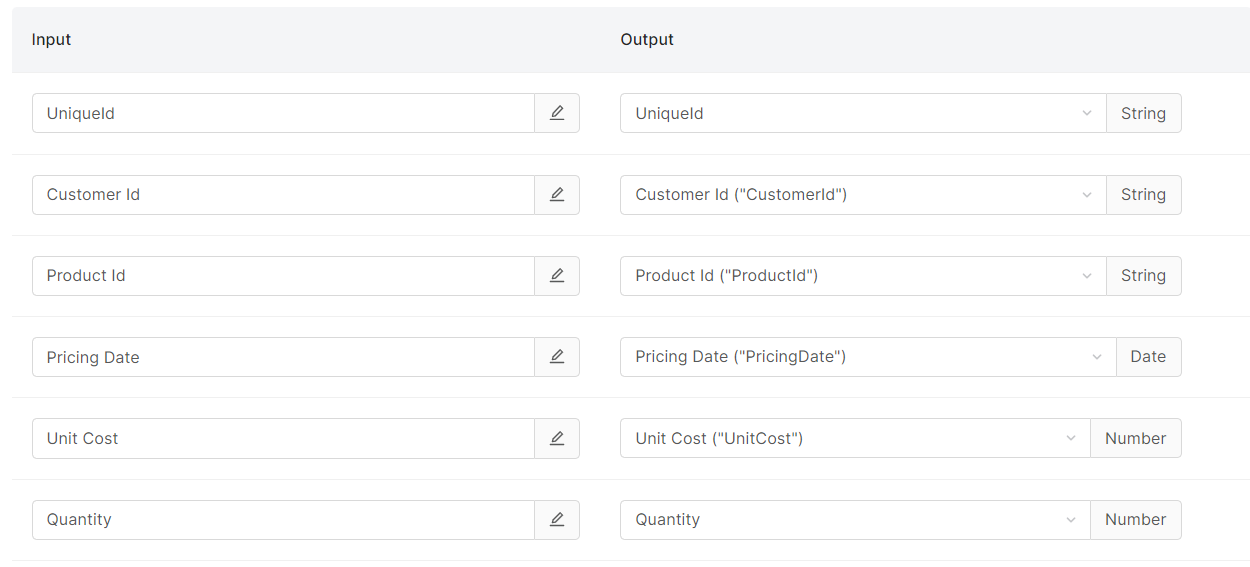Image resolution: width=1250 pixels, height=567 pixels.
Task: Click the edit pencil icon for Customer Id
Action: click(557, 195)
